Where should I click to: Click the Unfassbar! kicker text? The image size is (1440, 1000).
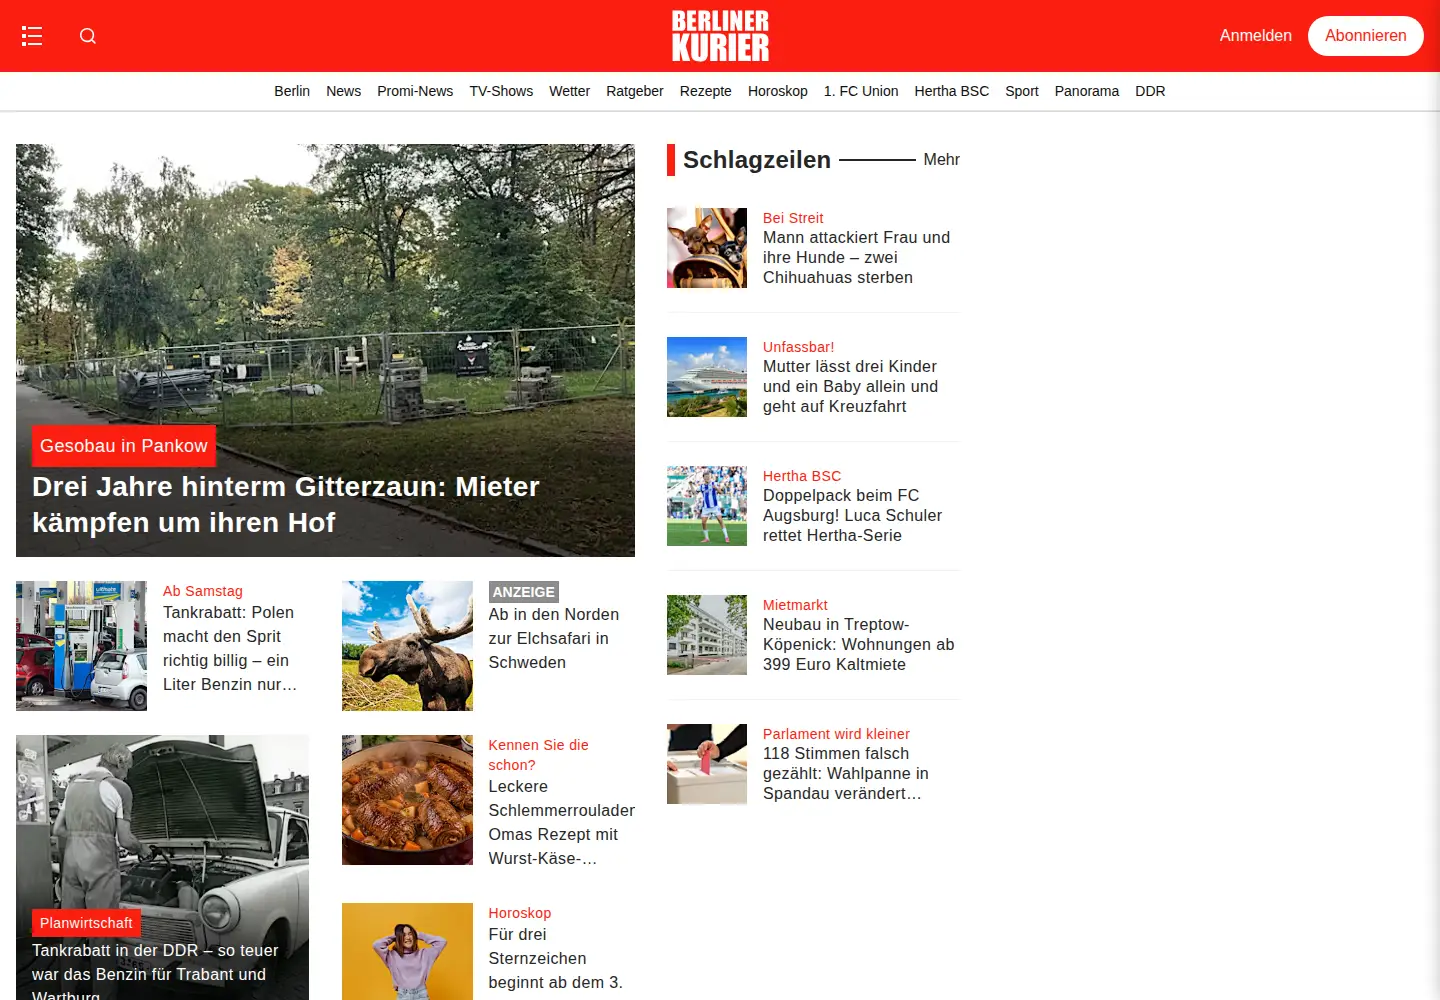click(798, 347)
